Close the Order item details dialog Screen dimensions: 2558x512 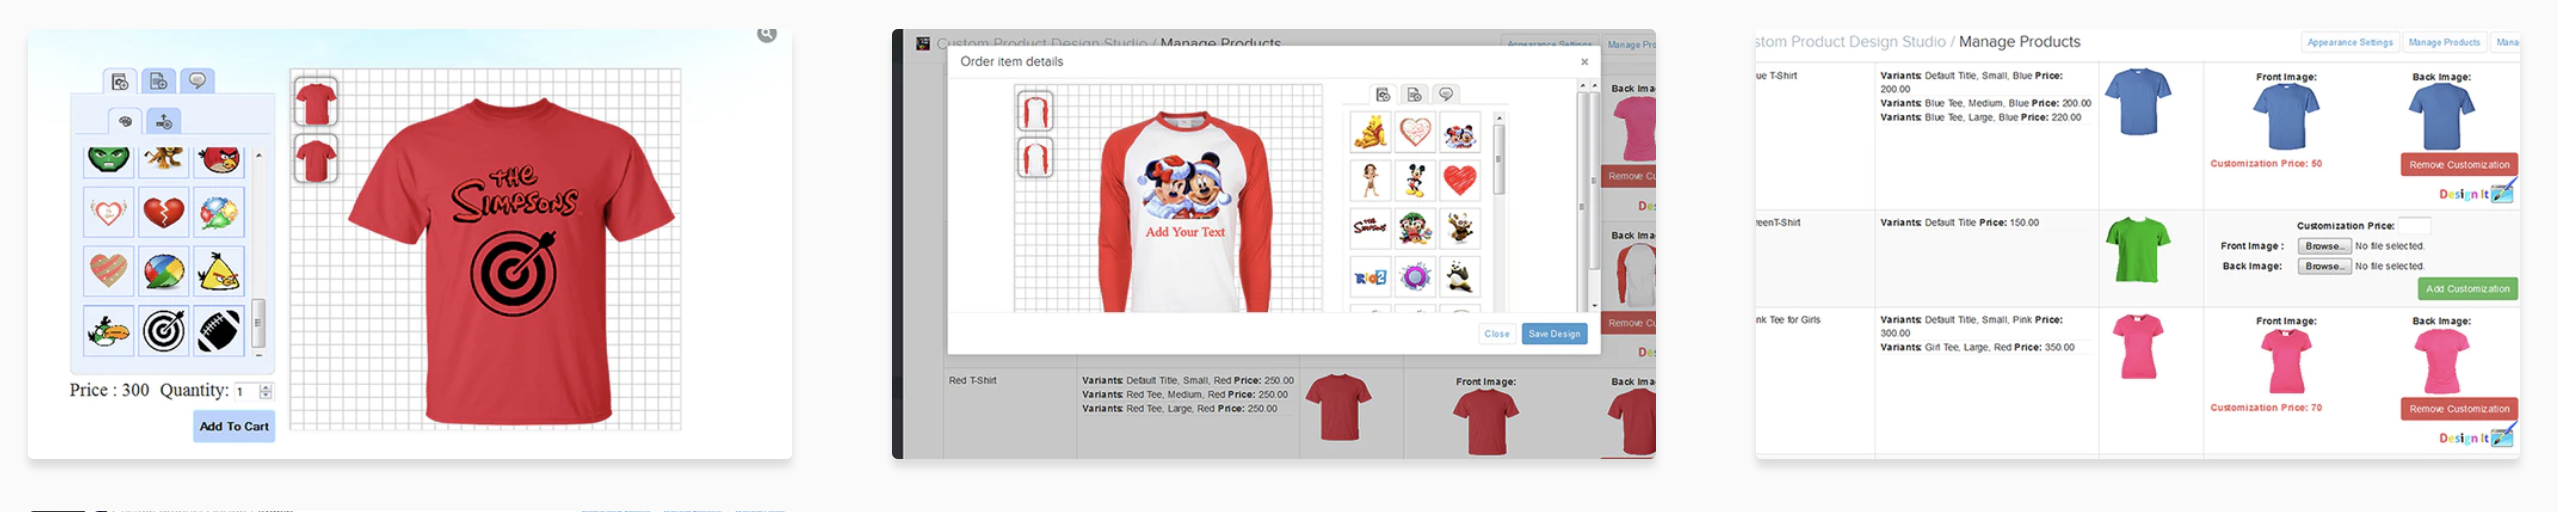pos(1584,62)
